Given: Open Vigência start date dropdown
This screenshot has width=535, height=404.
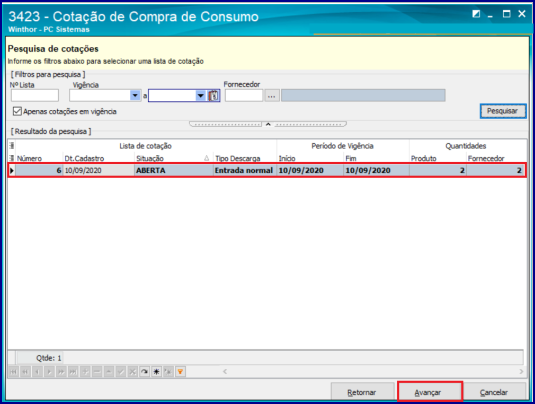Looking at the screenshot, I should pos(135,96).
